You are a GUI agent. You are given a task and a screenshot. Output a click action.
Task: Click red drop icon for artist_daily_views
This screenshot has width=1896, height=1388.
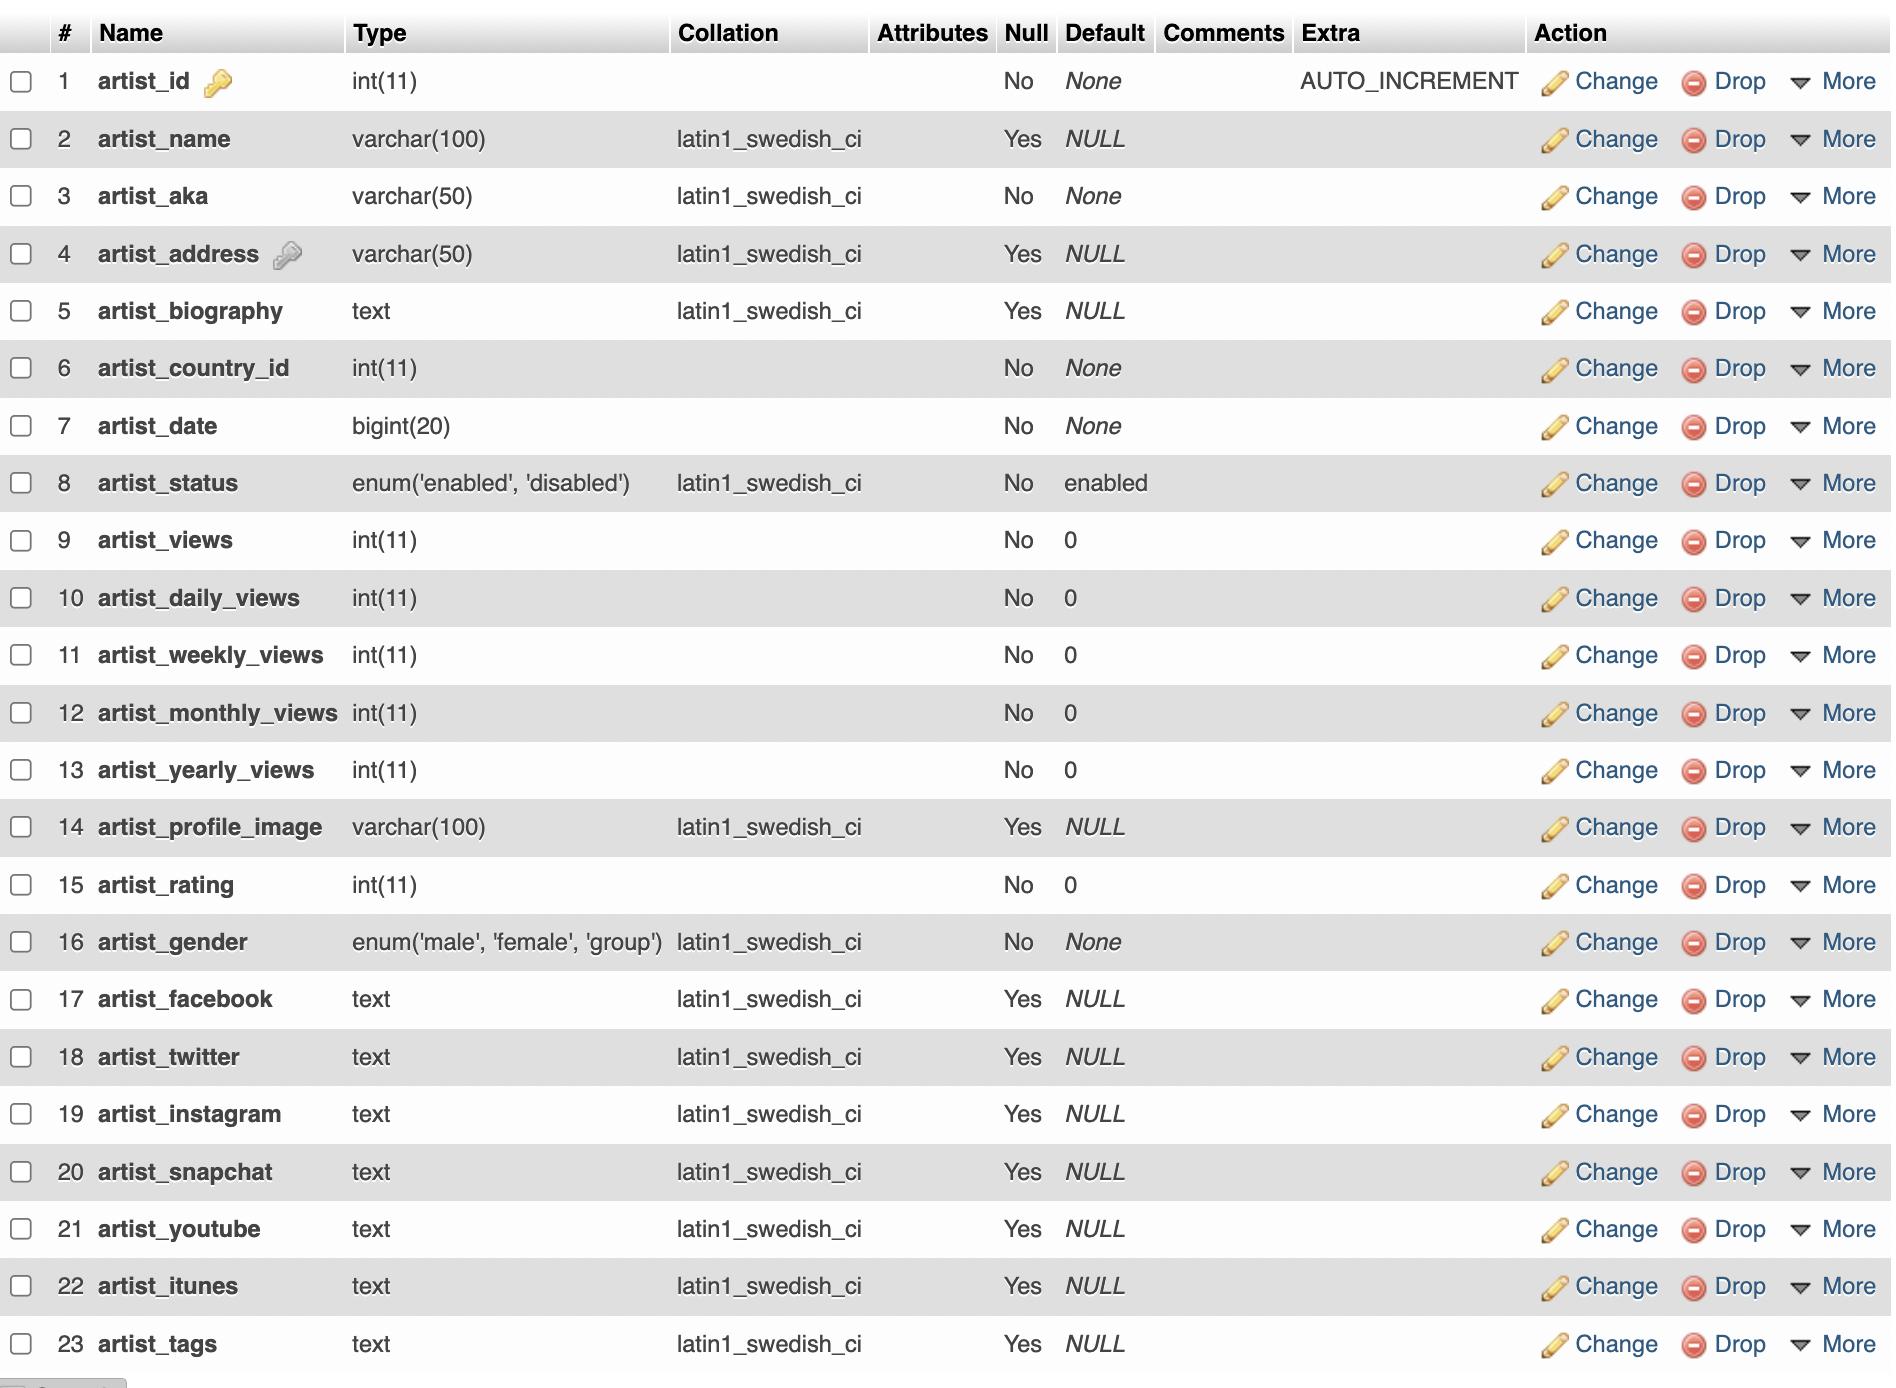pyautogui.click(x=1693, y=600)
